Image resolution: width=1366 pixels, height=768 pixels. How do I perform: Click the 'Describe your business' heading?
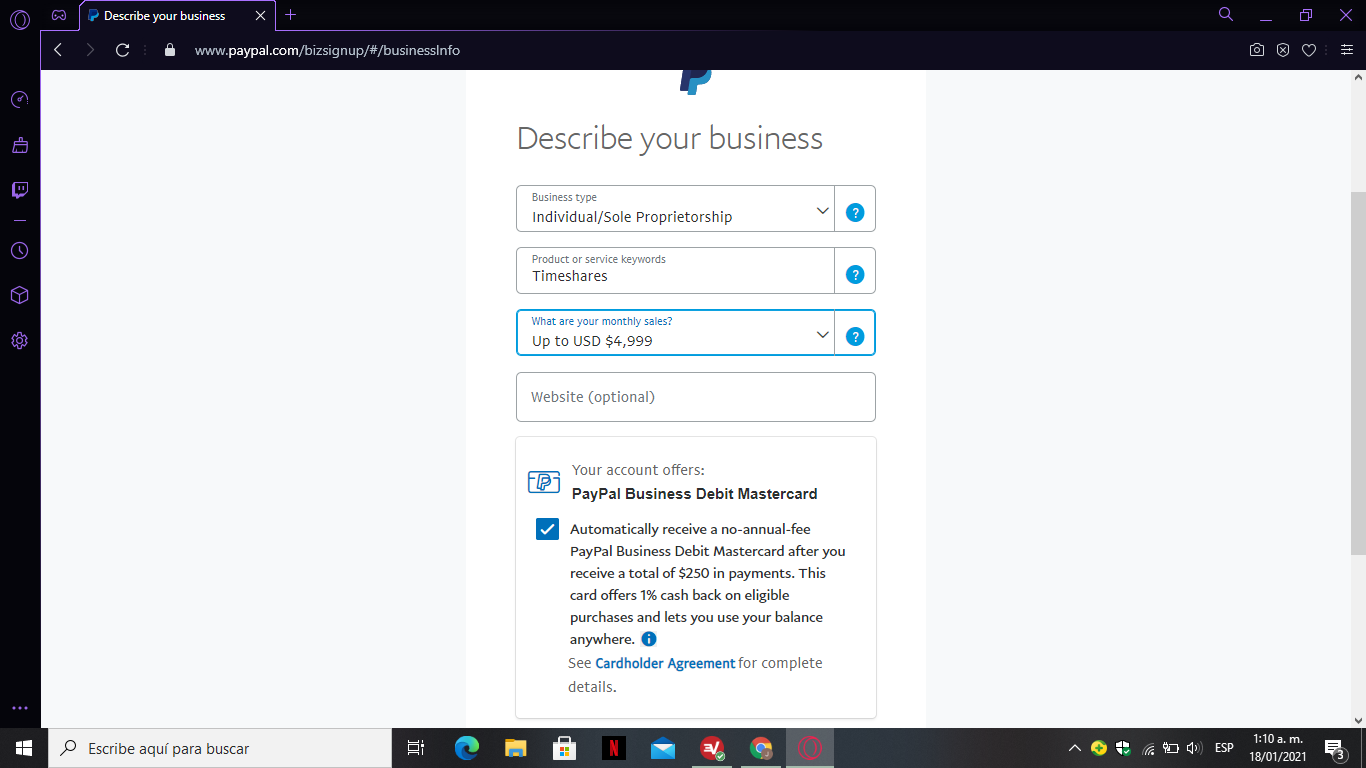(x=670, y=138)
